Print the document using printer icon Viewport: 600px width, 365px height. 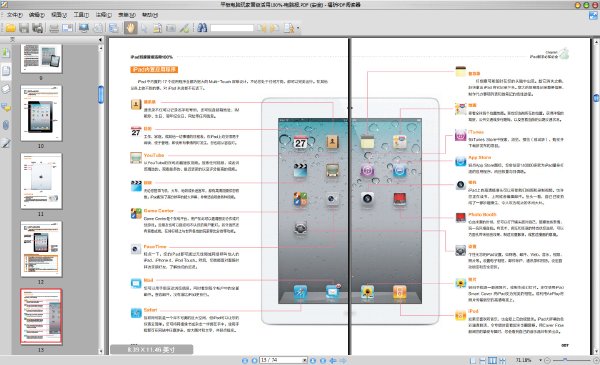tap(54, 28)
